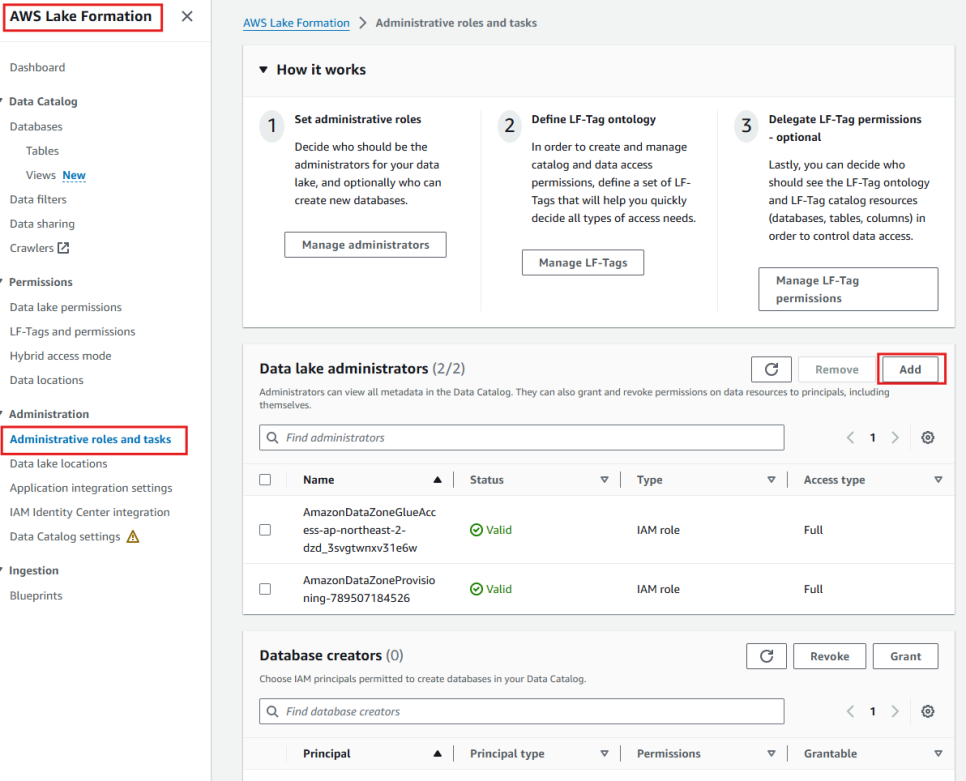Select the AmazonDataZoneGlueAccess role checkbox

(265, 530)
